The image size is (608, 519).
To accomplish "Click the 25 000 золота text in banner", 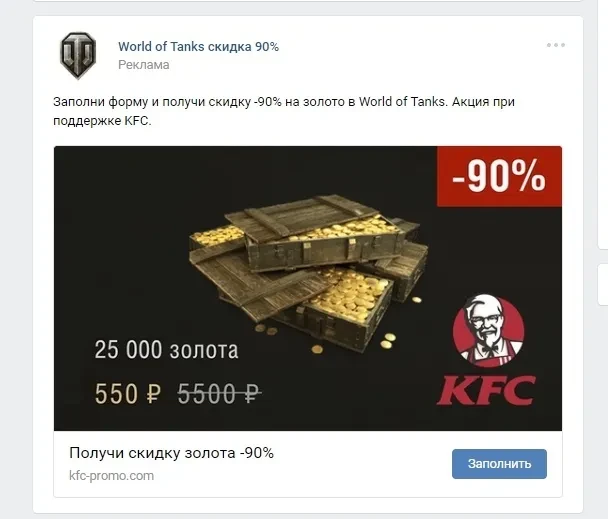I will (x=166, y=350).
